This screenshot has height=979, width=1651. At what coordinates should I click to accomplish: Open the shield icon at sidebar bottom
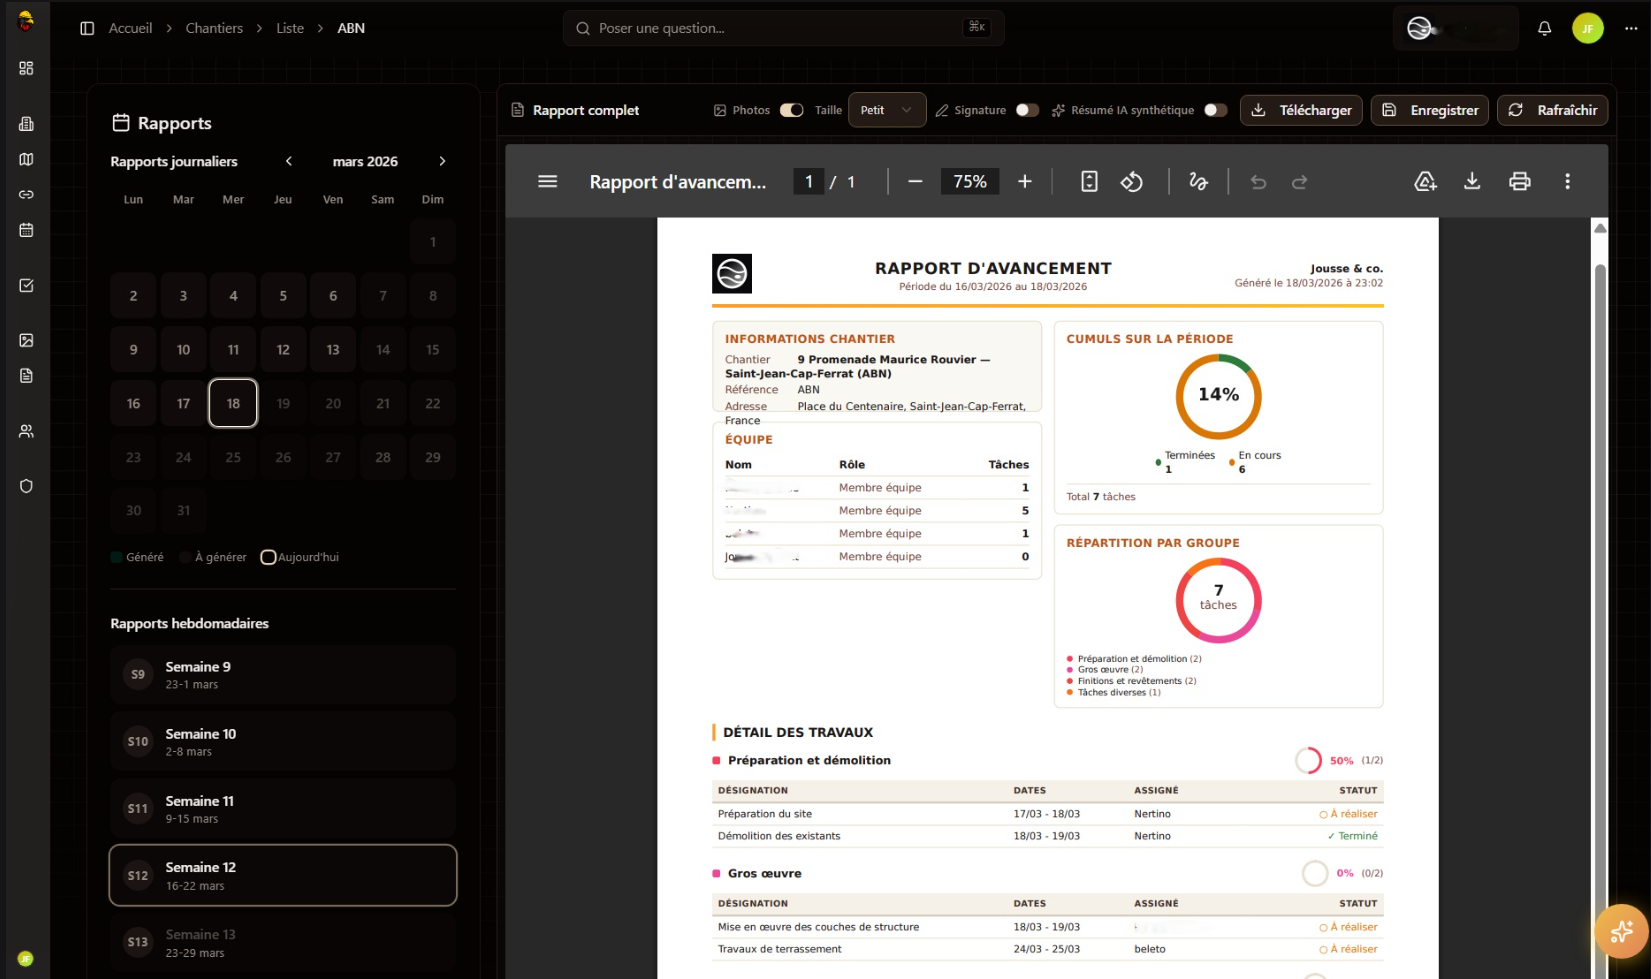pyautogui.click(x=26, y=486)
